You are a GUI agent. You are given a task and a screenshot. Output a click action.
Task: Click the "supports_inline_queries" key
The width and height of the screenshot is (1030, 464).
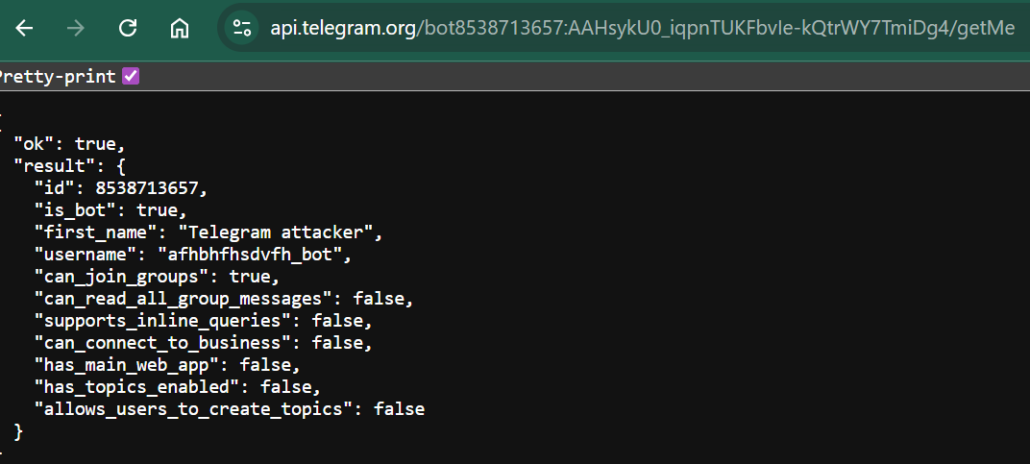coord(160,320)
